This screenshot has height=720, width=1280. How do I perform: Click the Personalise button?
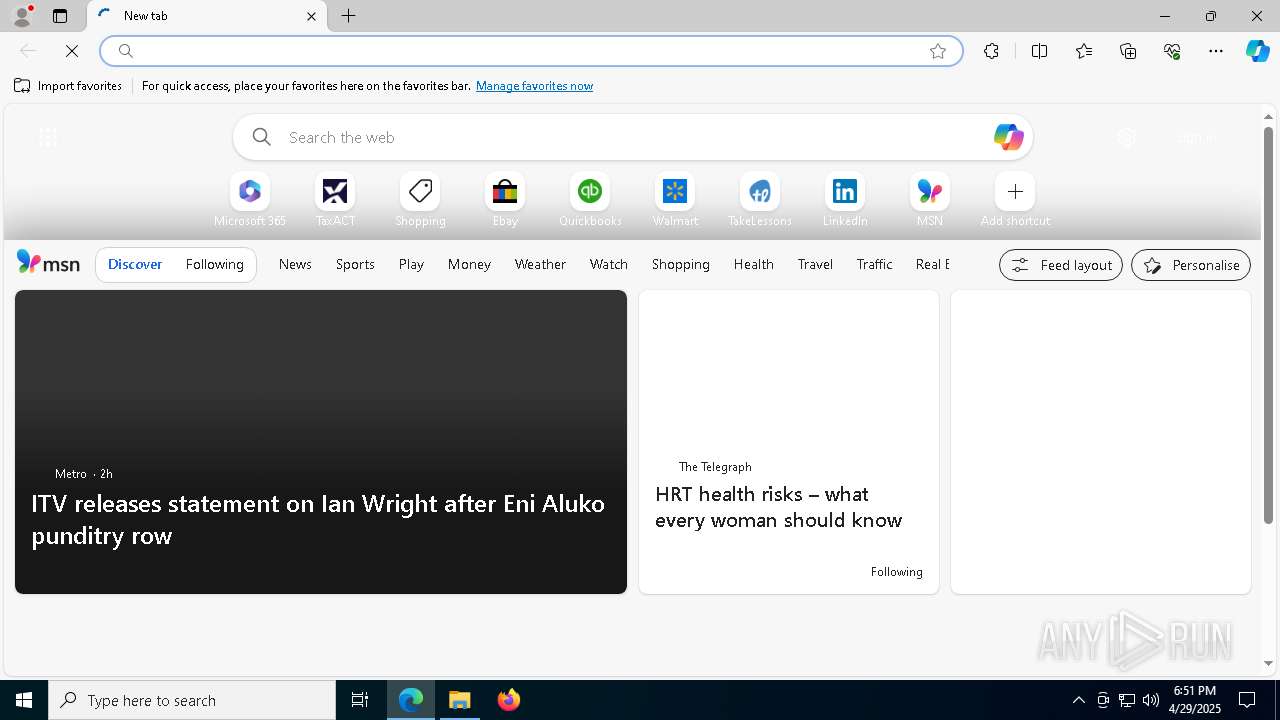1191,265
